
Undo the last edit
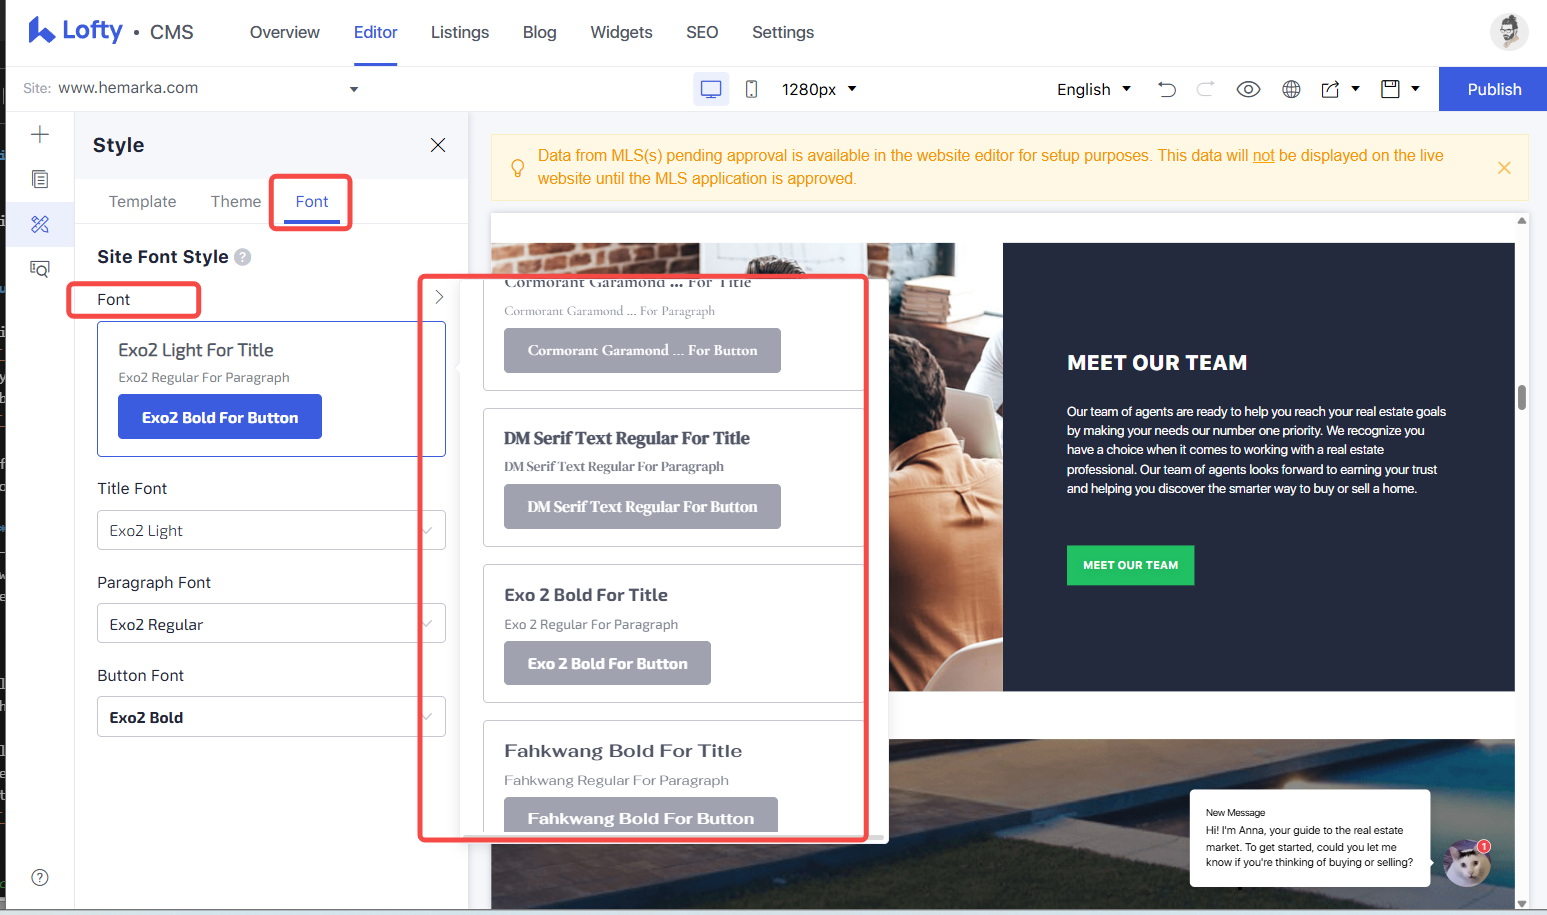(x=1166, y=89)
